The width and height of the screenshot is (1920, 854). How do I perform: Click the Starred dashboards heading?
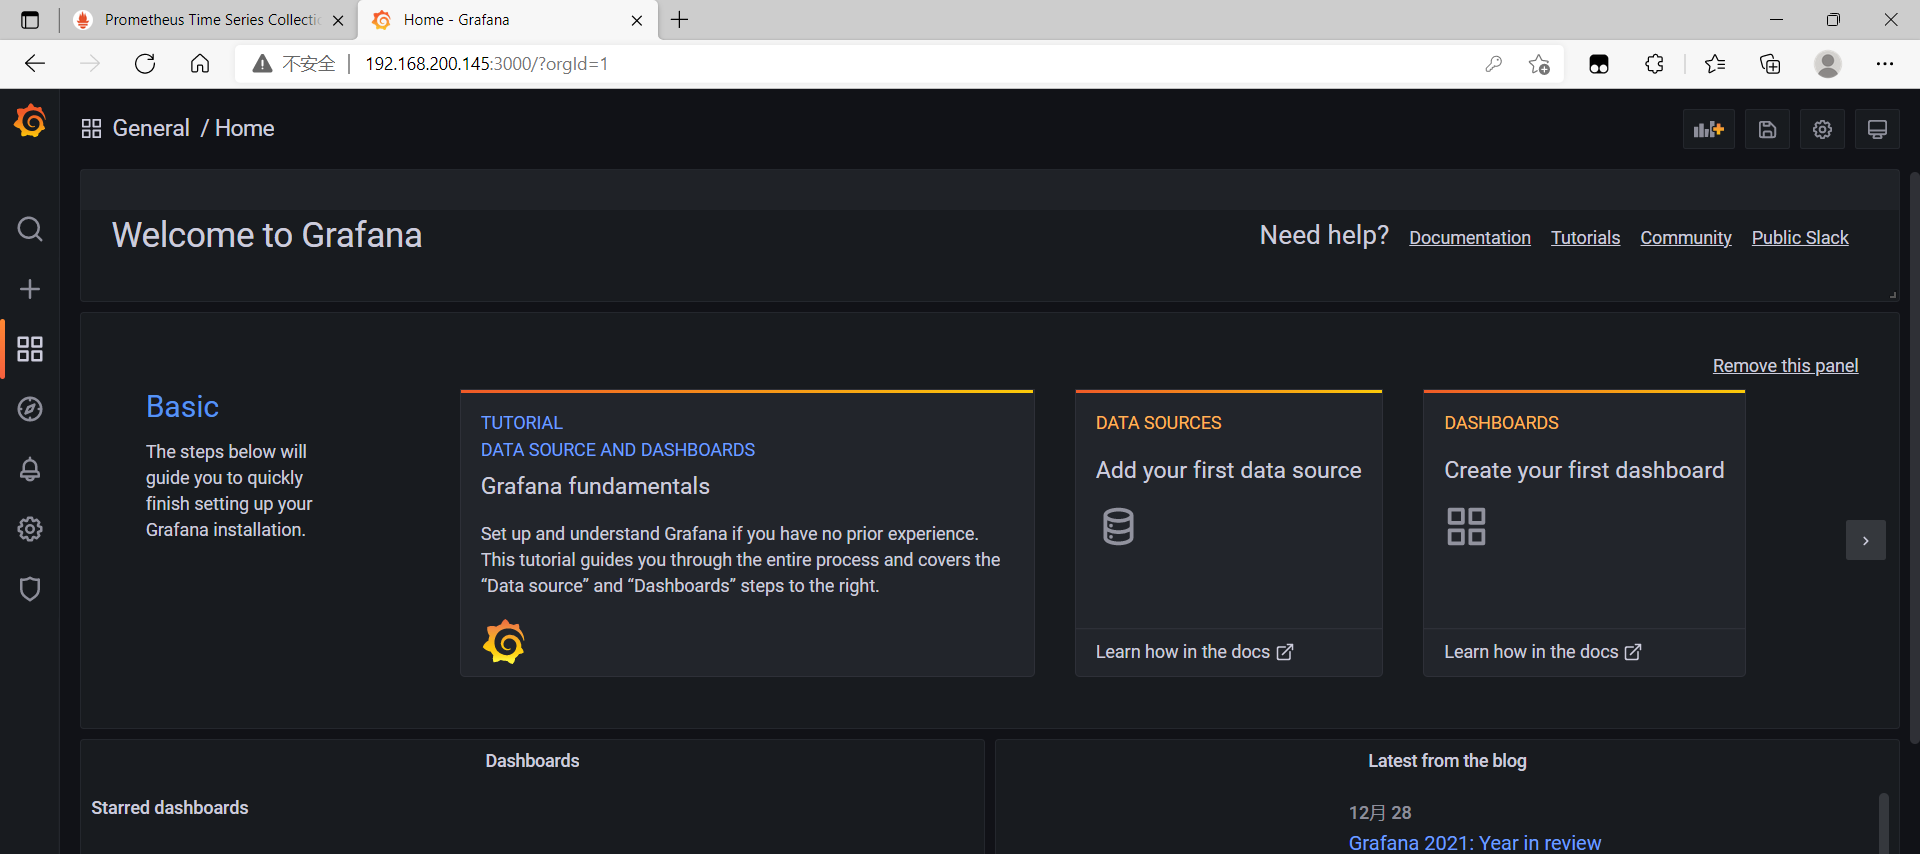tap(170, 808)
